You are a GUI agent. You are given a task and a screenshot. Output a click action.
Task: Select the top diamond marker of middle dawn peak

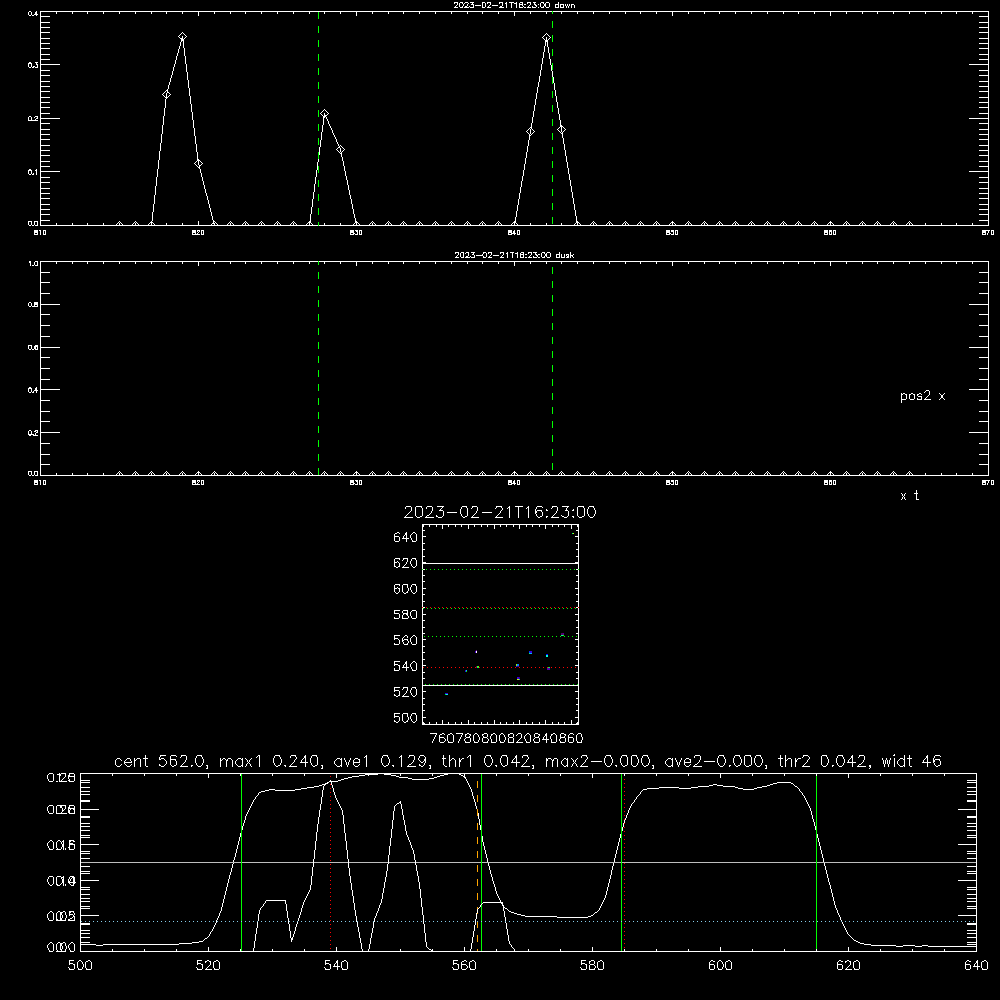tap(325, 114)
